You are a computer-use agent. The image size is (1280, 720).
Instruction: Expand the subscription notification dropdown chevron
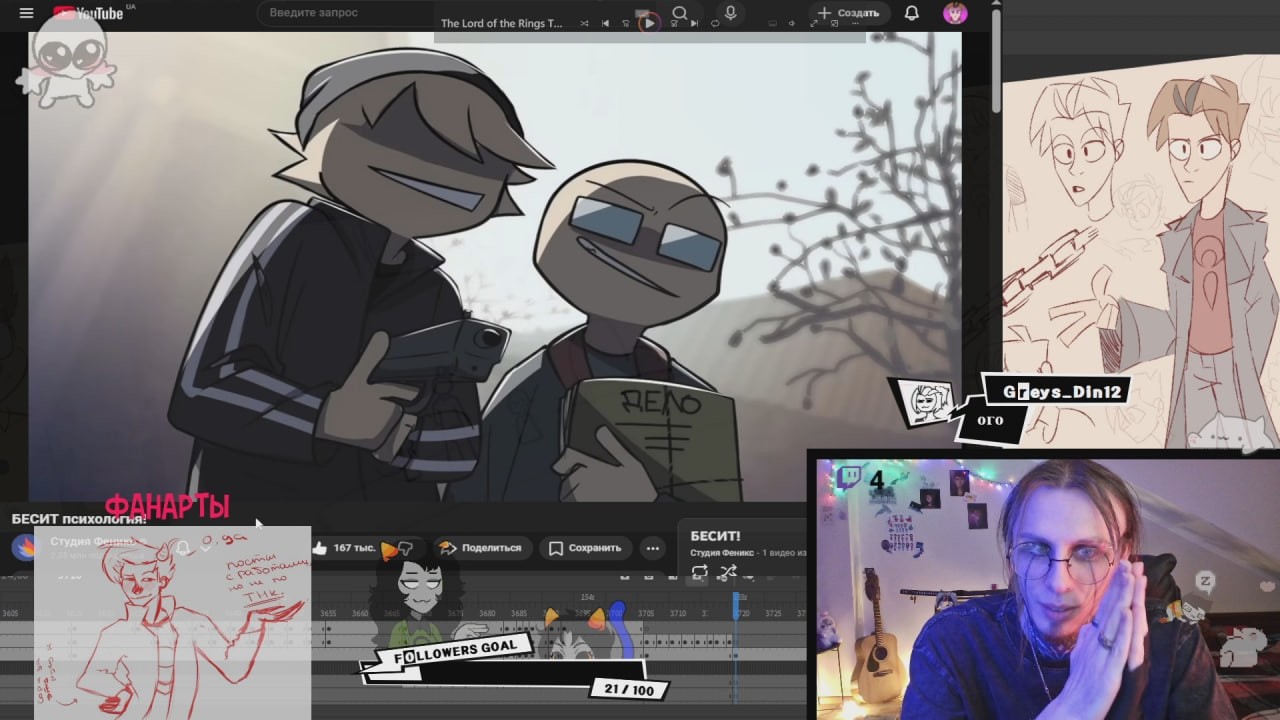pos(206,548)
